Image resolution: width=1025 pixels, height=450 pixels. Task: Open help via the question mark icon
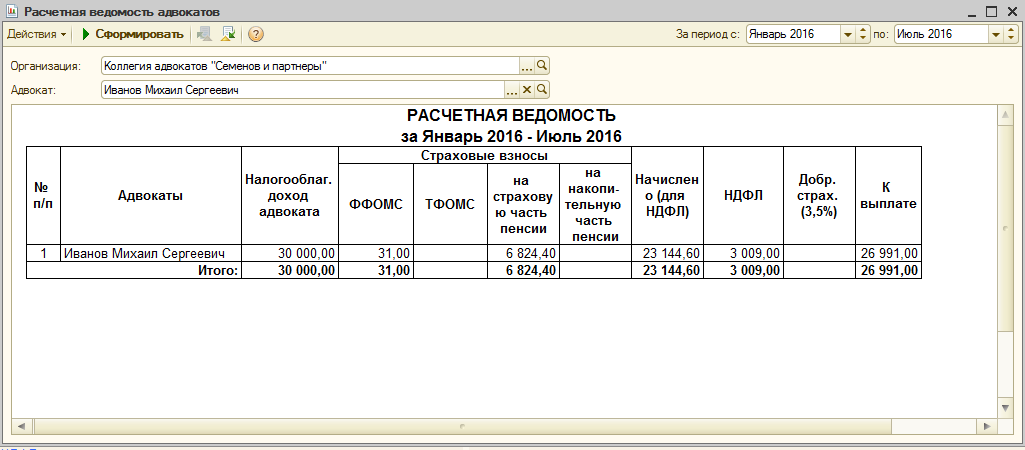point(256,34)
